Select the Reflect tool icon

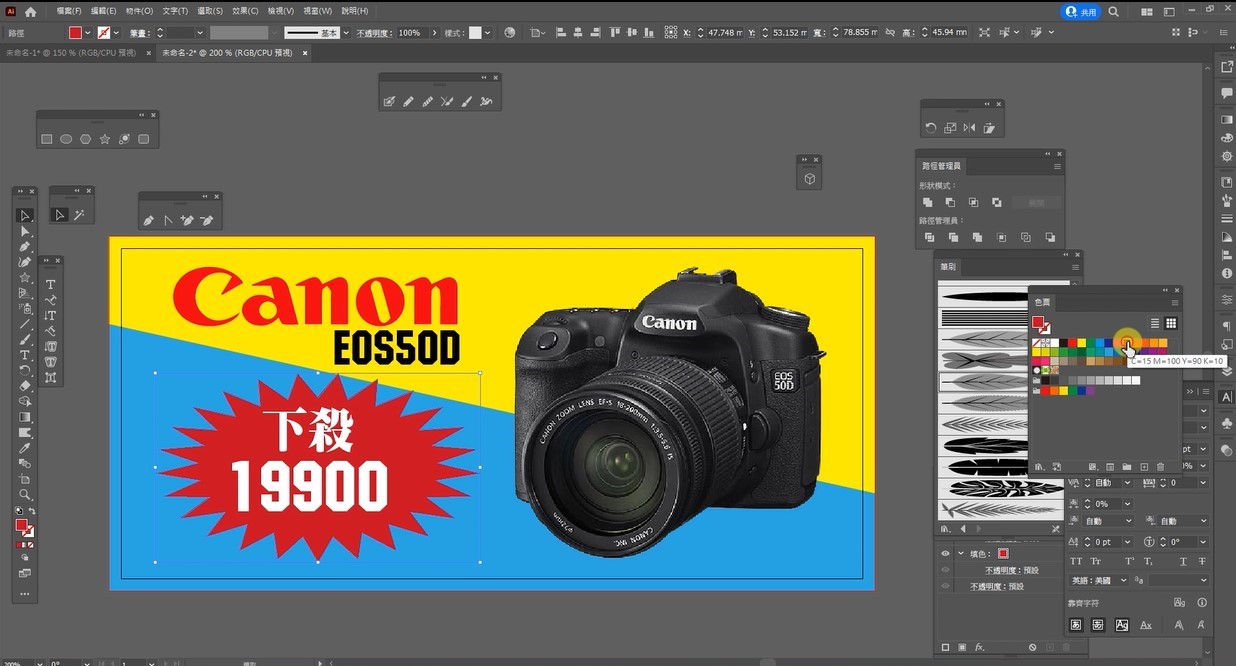tap(968, 128)
